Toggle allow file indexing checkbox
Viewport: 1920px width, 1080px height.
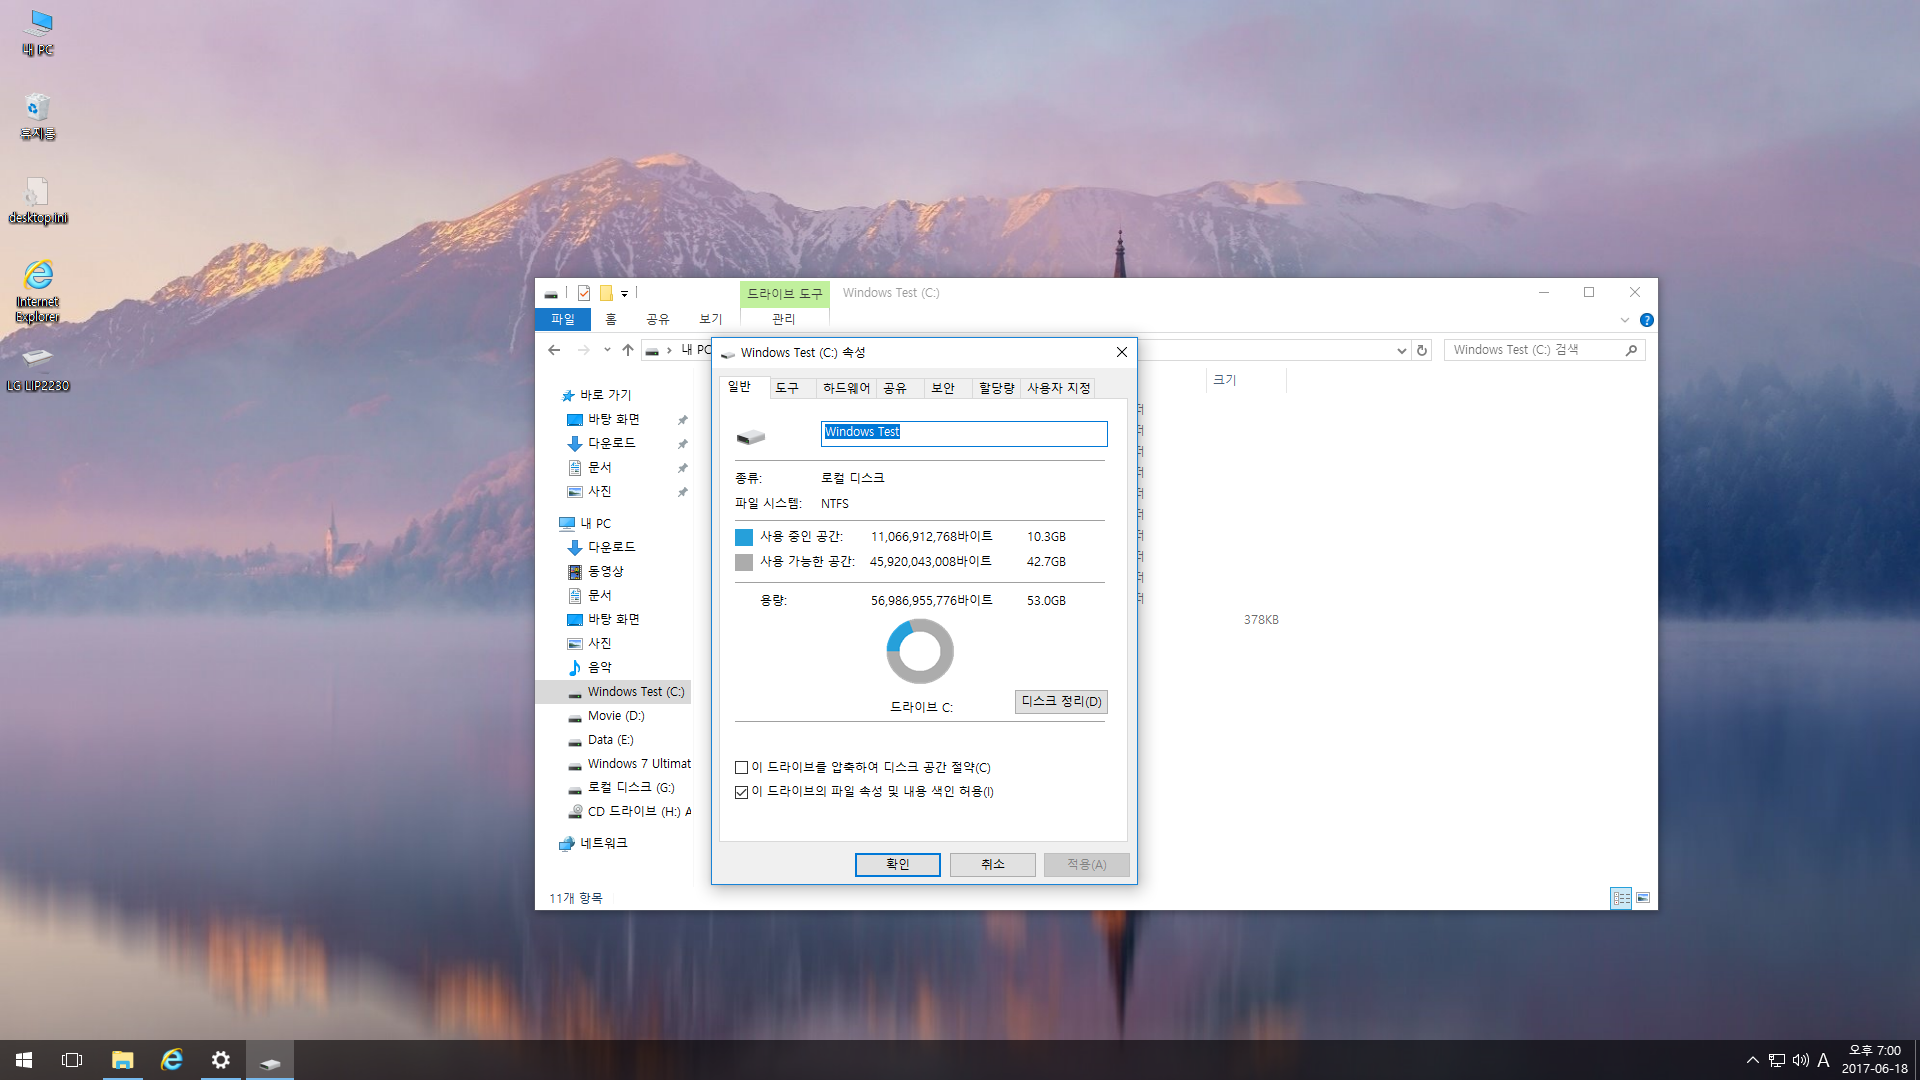tap(742, 792)
